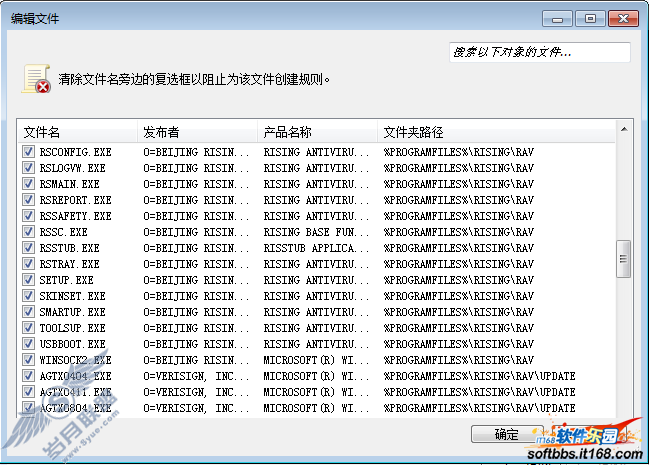
Task: Click the scrollbar up arrow
Action: [624, 130]
